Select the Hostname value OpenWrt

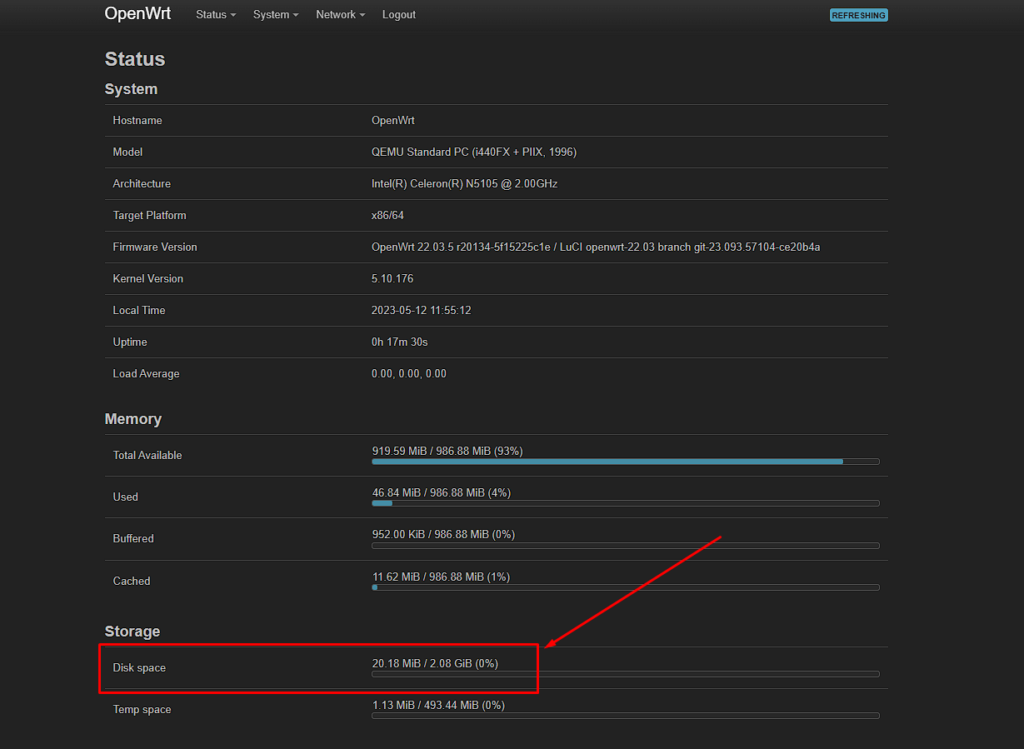click(x=392, y=120)
